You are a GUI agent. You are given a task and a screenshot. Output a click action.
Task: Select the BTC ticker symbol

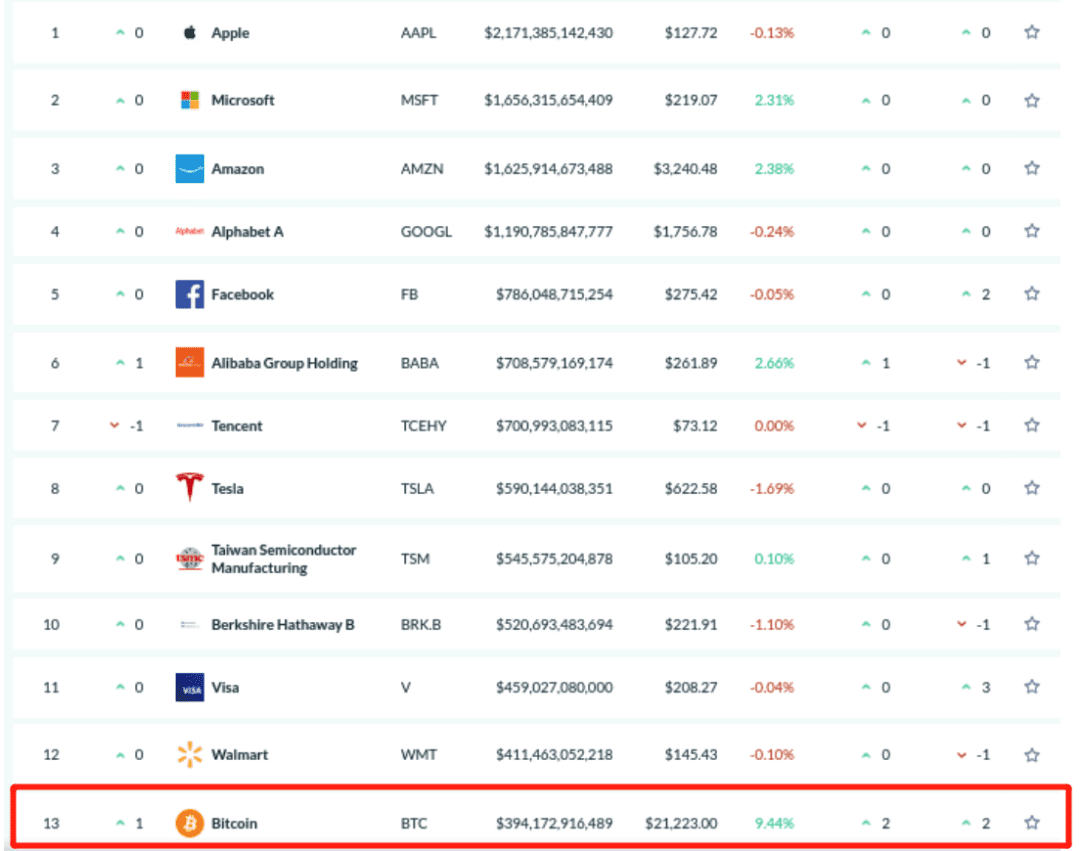(413, 823)
